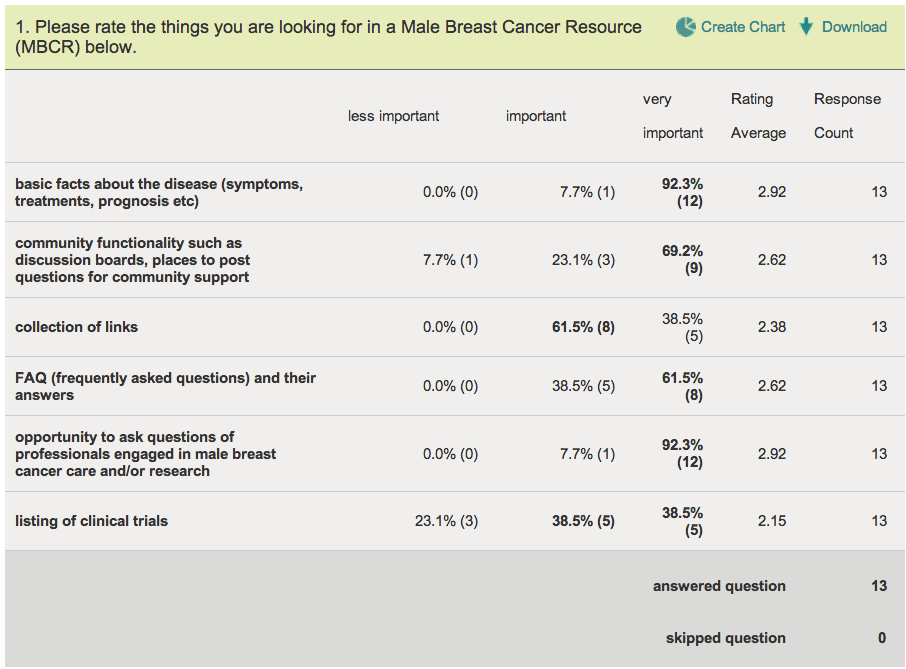
Task: Click the 'answered question' summary label
Action: pos(719,586)
